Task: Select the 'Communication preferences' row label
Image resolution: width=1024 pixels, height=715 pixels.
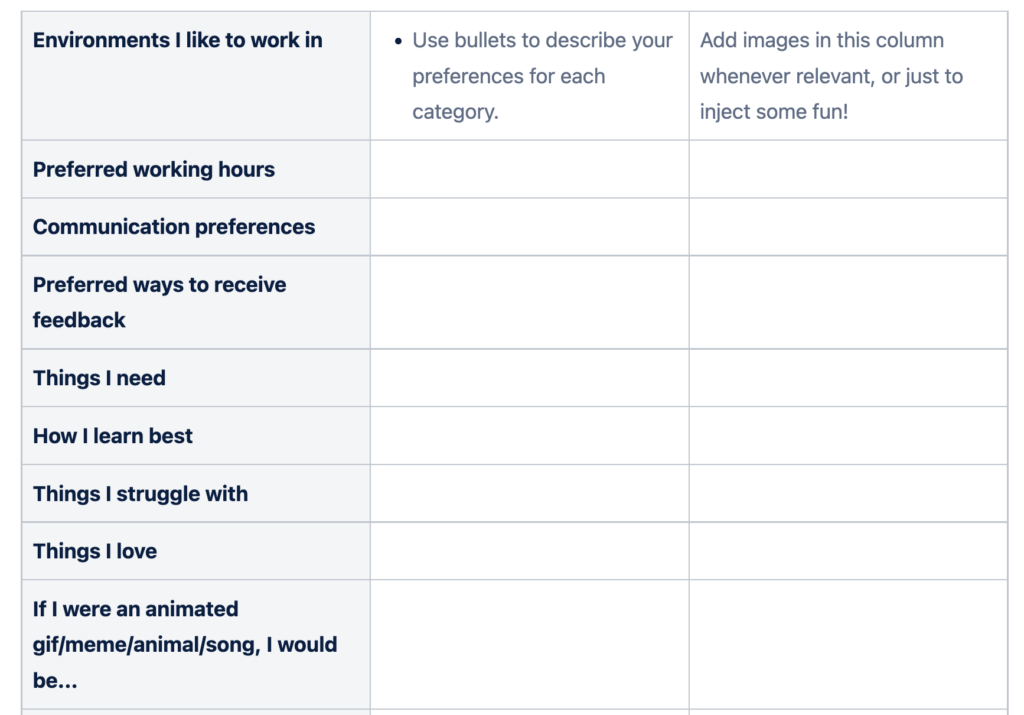Action: [174, 227]
